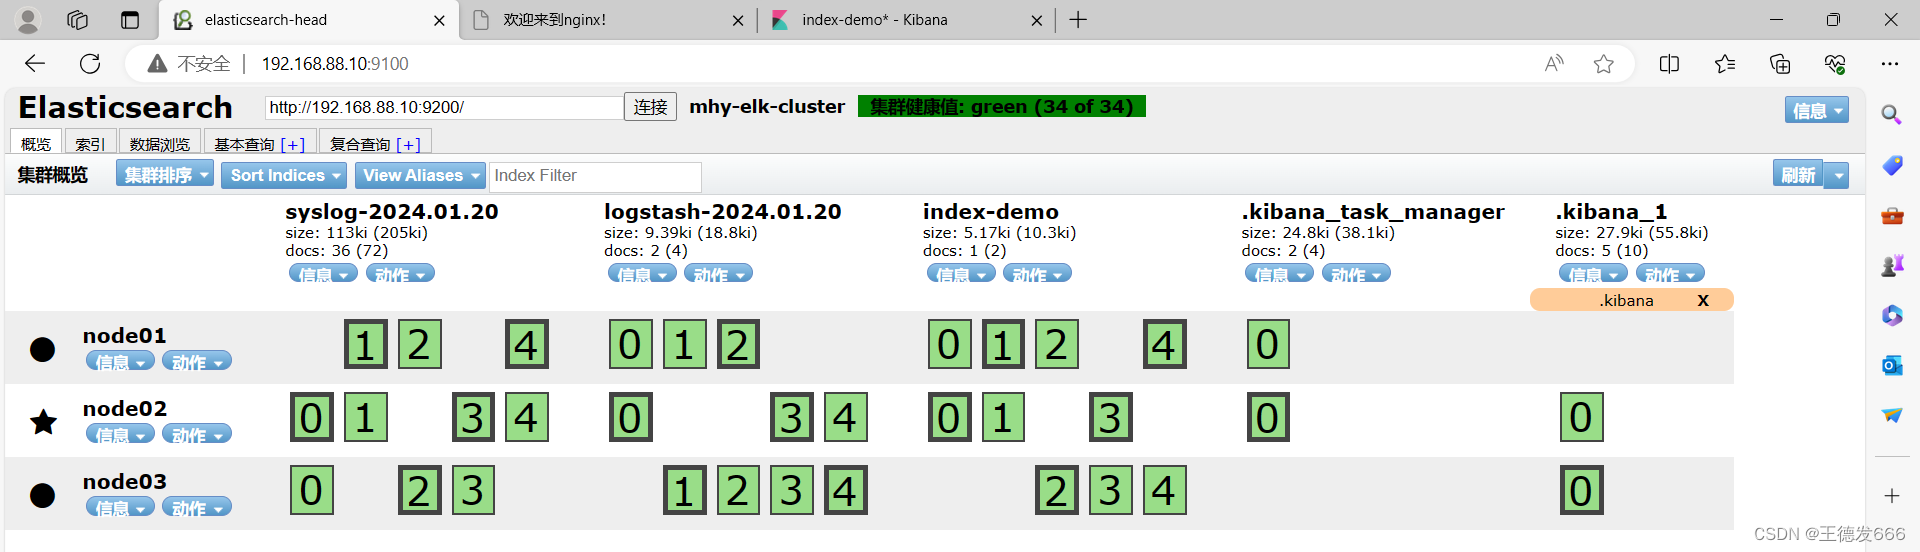Click the profile avatar icon
1920x552 pixels.
[x=28, y=20]
